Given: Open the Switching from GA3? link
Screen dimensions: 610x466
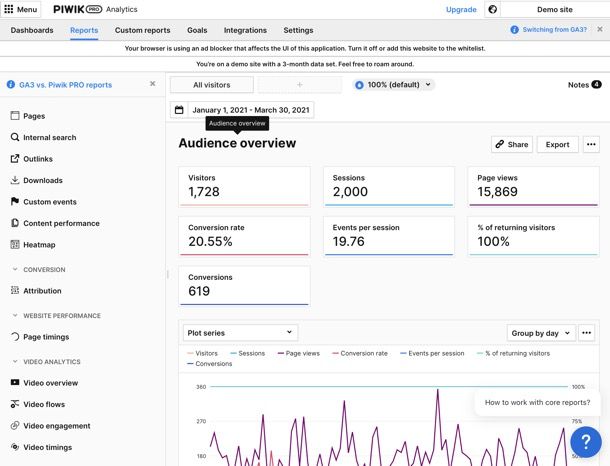Looking at the screenshot, I should [554, 30].
